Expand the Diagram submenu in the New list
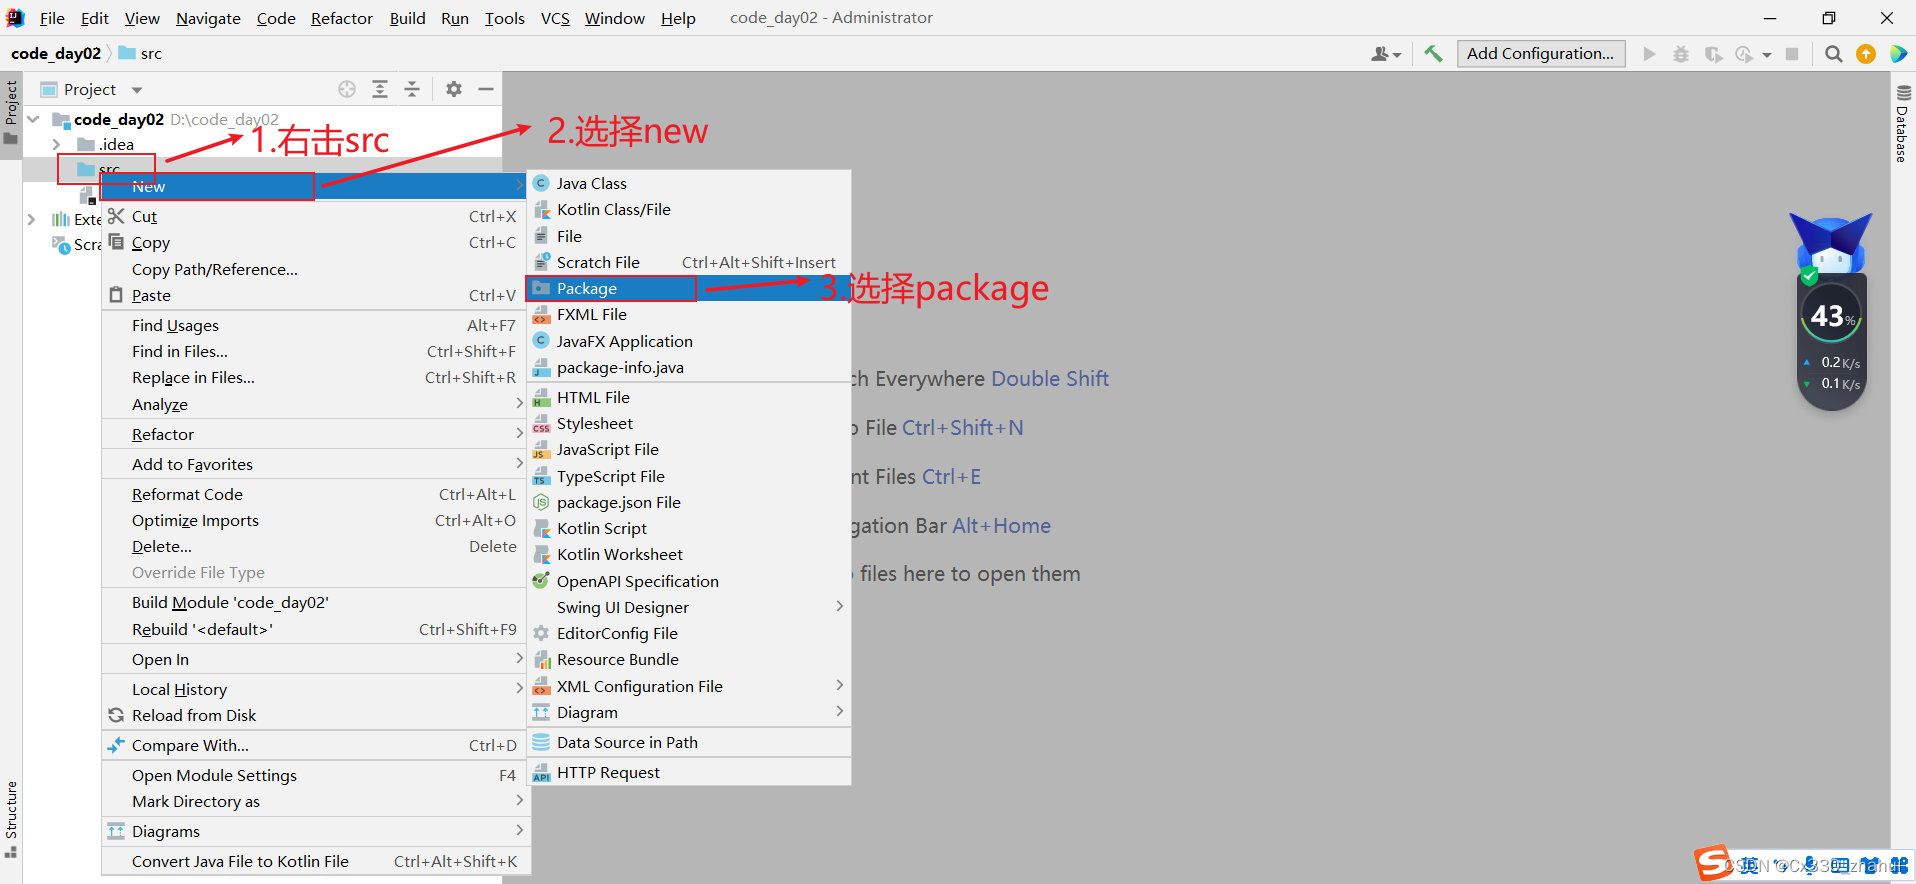 coord(688,712)
